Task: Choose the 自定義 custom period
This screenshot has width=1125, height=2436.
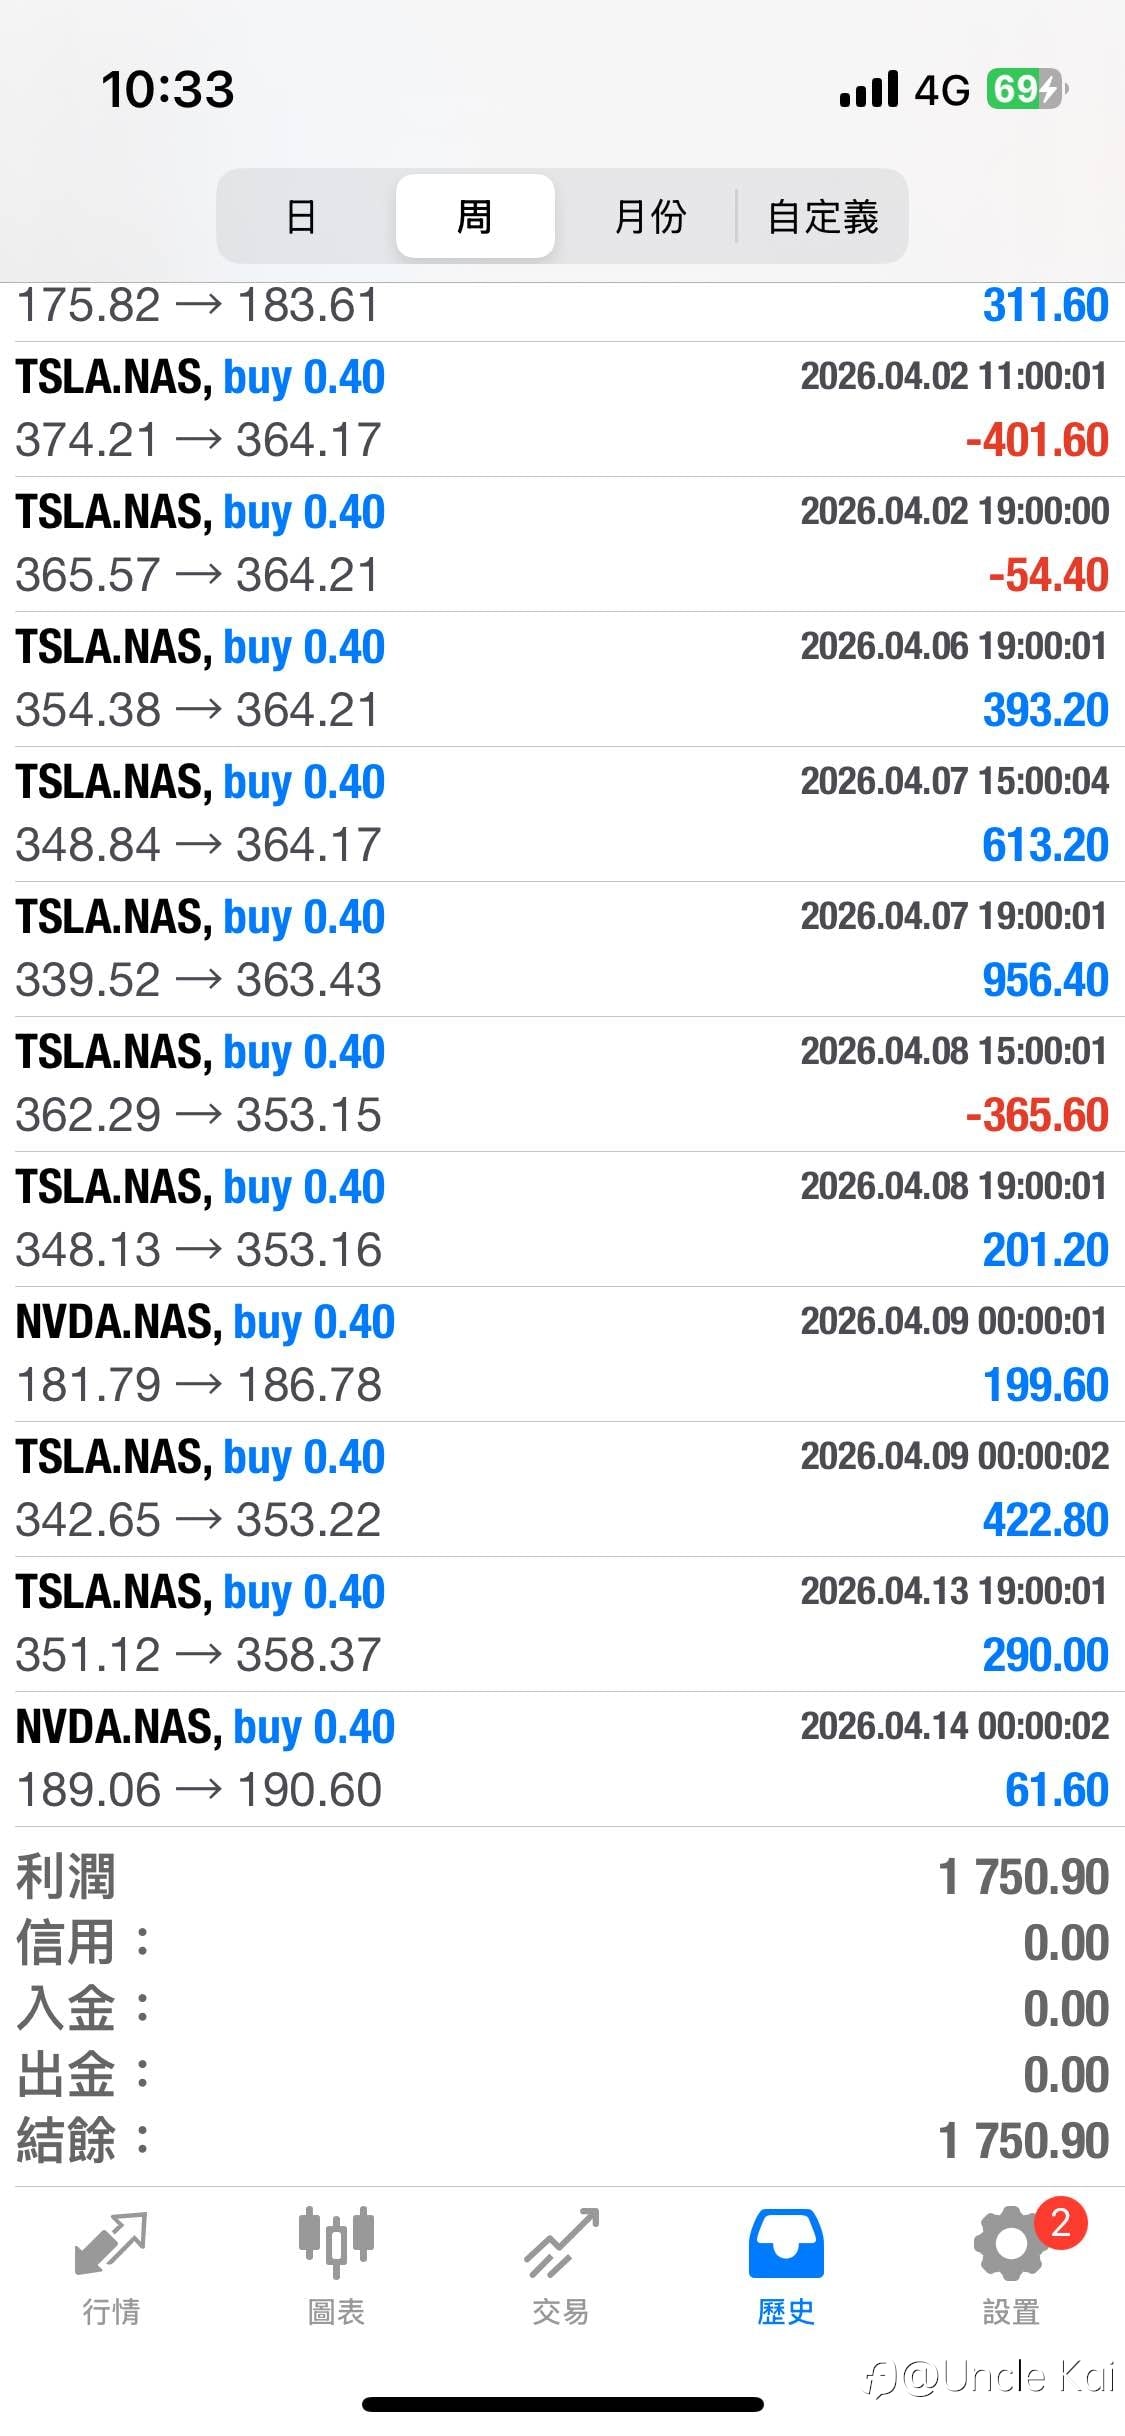Action: point(823,216)
